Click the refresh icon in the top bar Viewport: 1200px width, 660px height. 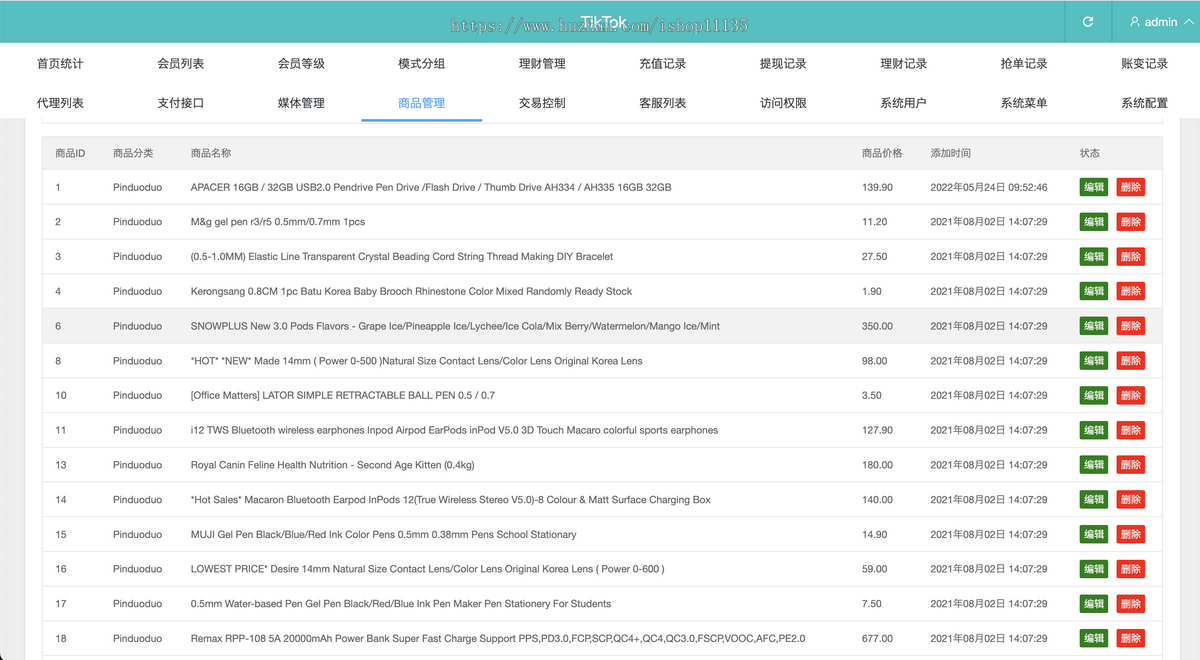(x=1088, y=20)
